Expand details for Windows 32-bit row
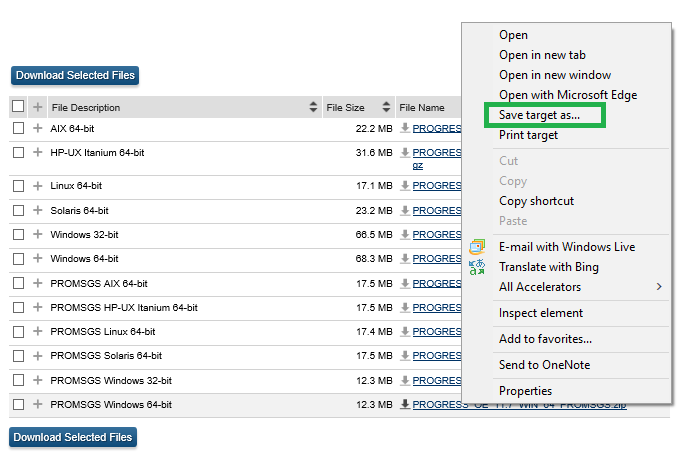Image resolution: width=687 pixels, height=455 pixels. [x=38, y=234]
